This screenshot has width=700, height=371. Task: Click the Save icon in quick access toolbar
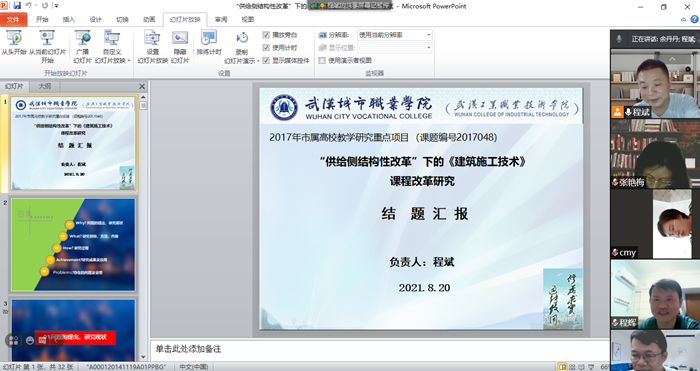point(17,6)
